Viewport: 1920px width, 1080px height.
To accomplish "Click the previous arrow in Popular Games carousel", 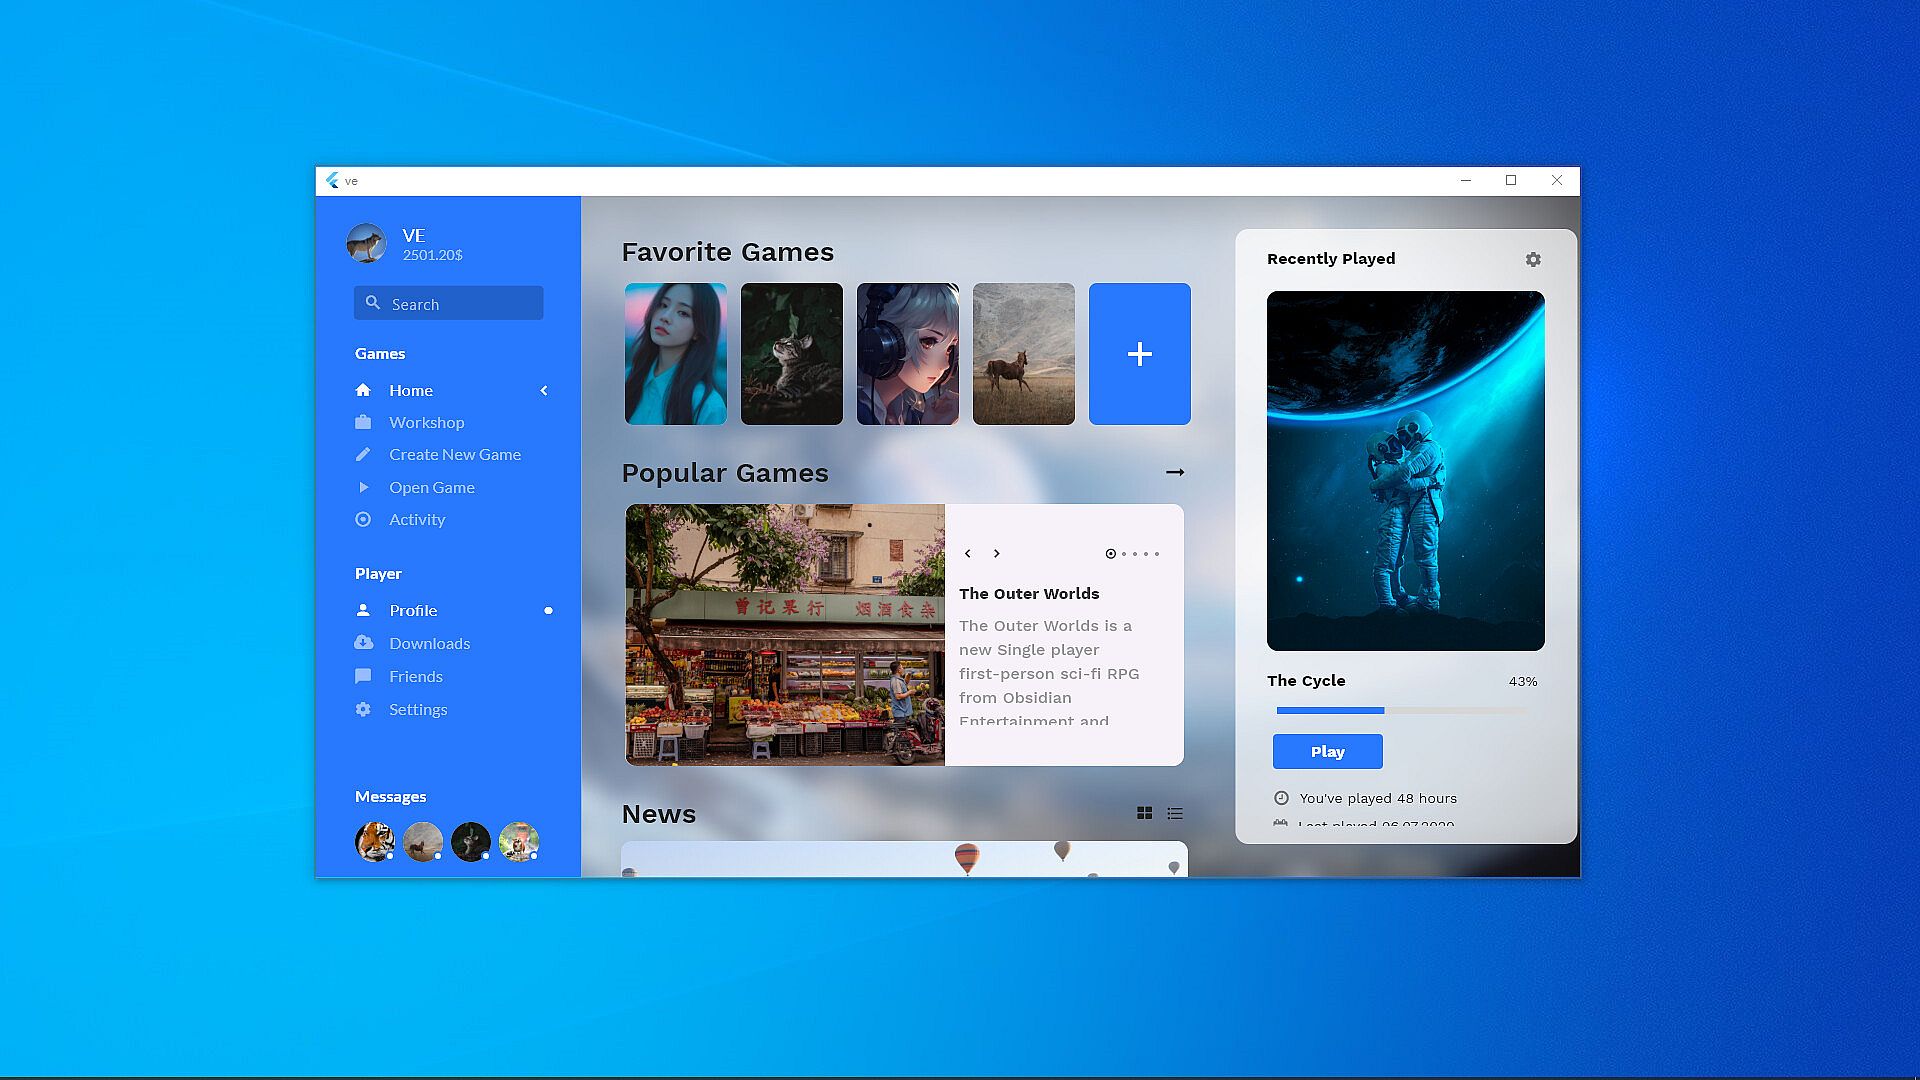I will coord(968,554).
